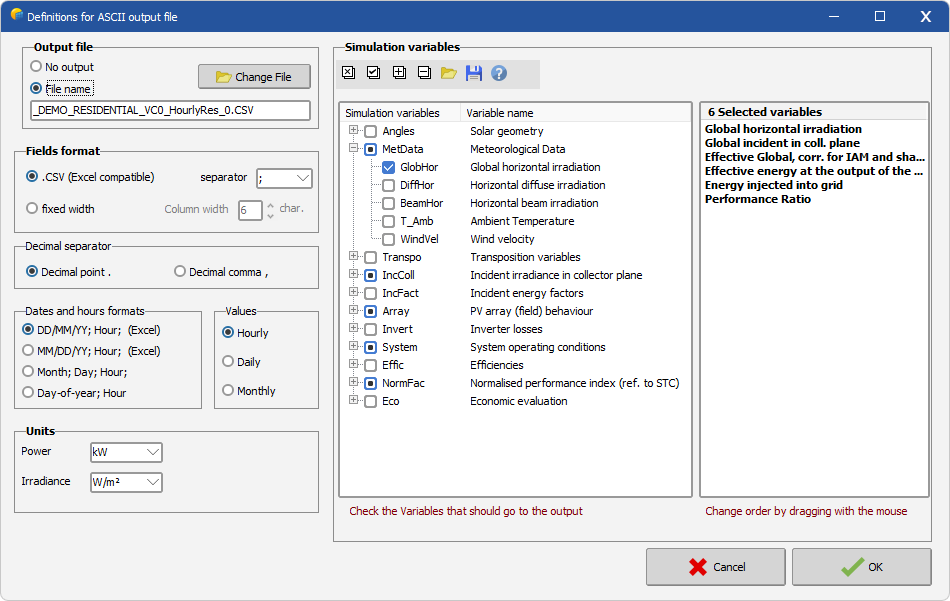Toggle the System group checkbox
The height and width of the screenshot is (601, 950).
point(371,348)
